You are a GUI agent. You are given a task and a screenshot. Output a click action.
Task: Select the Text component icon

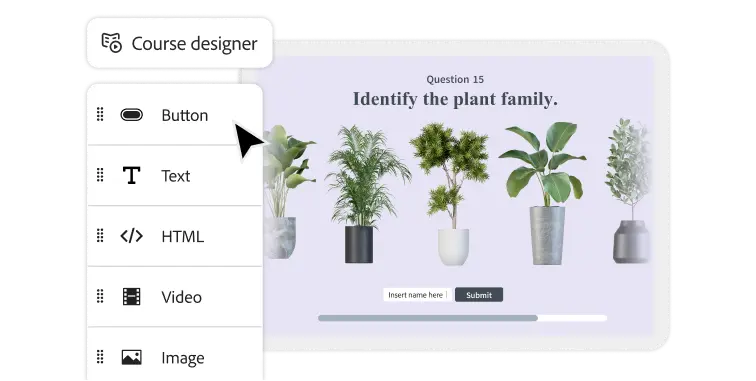pyautogui.click(x=131, y=176)
